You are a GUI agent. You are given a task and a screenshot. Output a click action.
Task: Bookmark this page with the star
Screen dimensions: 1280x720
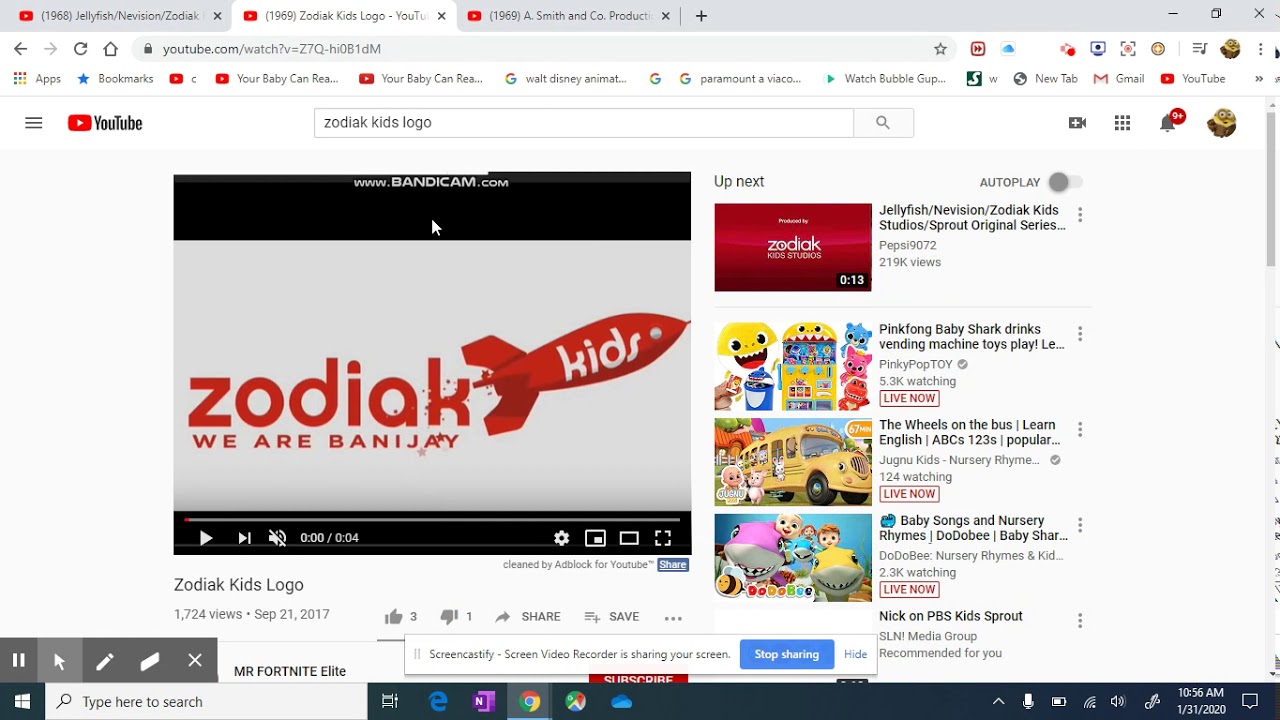pyautogui.click(x=940, y=49)
